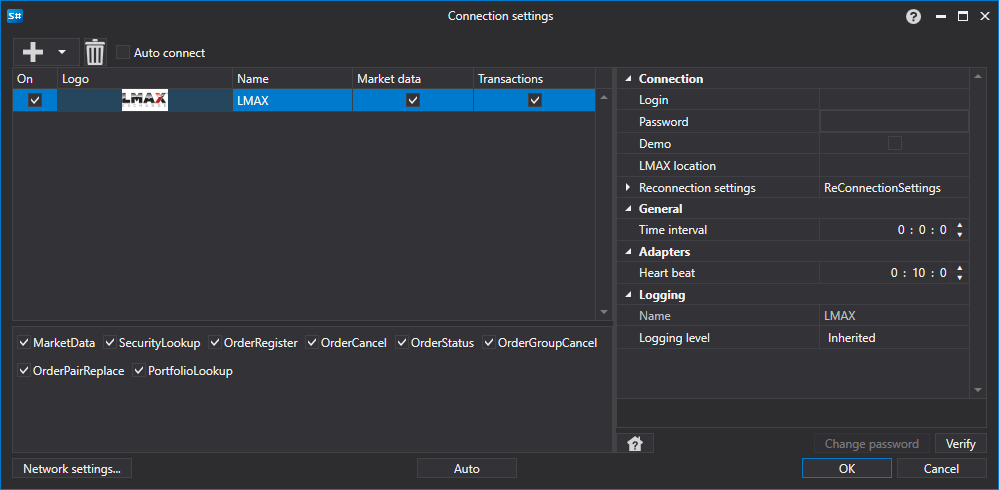This screenshot has width=999, height=490.
Task: Collapse the Logging property group
Action: 628,296
